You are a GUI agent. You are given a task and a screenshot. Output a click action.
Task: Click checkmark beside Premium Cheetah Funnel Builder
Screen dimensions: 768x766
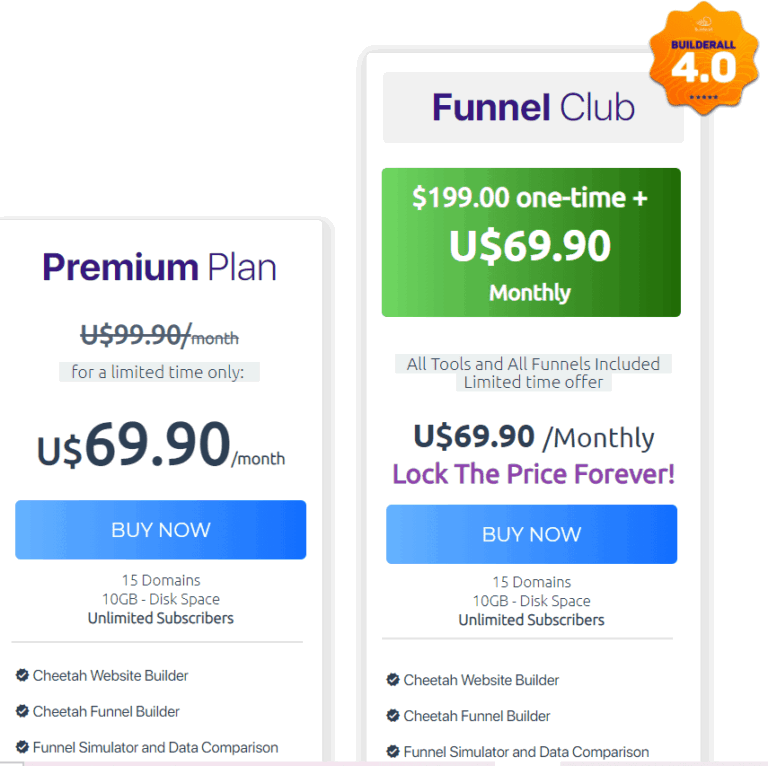pos(22,711)
